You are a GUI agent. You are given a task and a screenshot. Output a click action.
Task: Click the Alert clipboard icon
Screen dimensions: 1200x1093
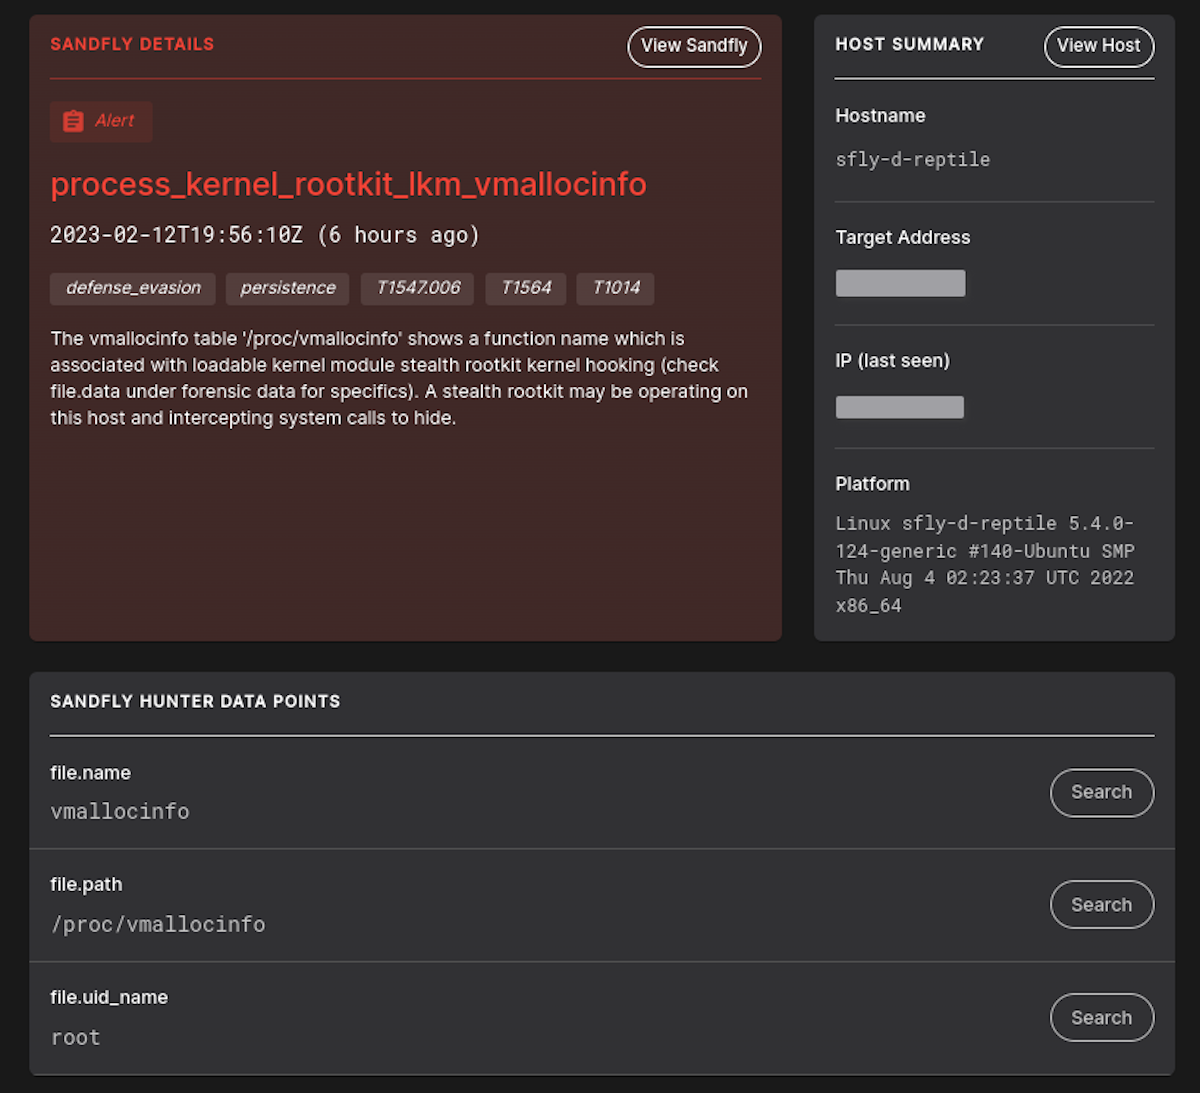[x=73, y=121]
